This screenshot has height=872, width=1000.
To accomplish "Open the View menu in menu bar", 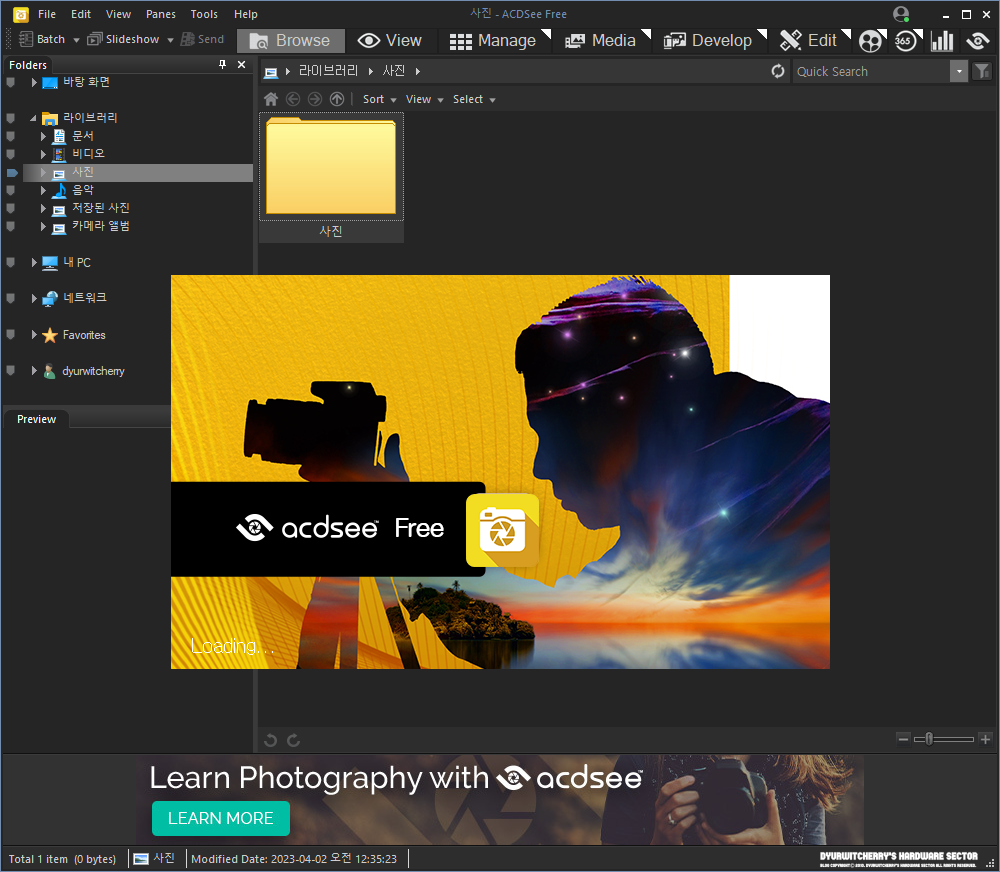I will tap(118, 14).
